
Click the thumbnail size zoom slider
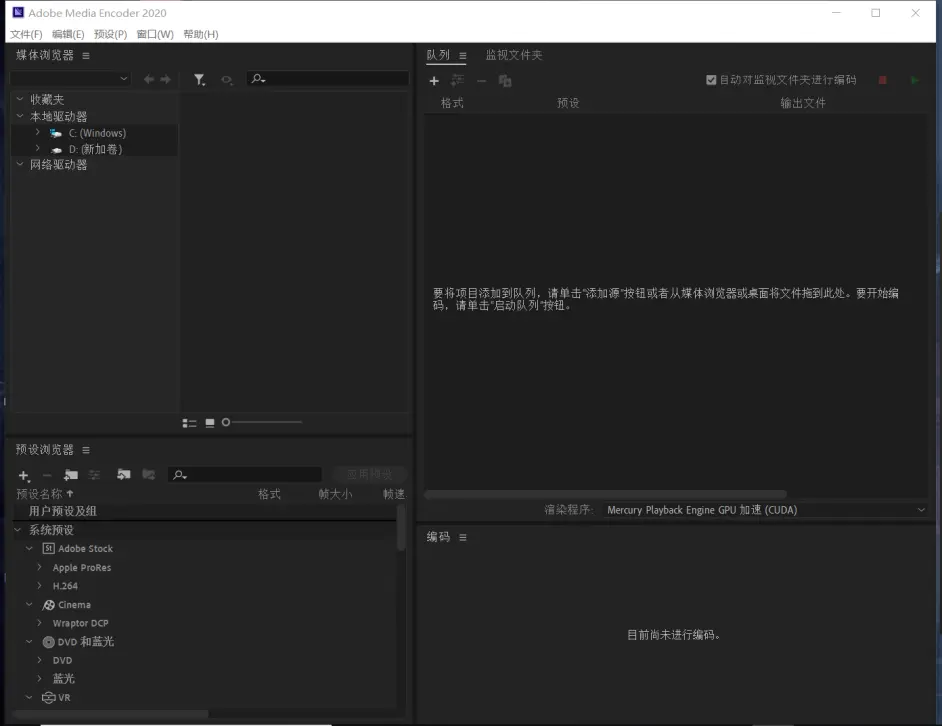[262, 422]
